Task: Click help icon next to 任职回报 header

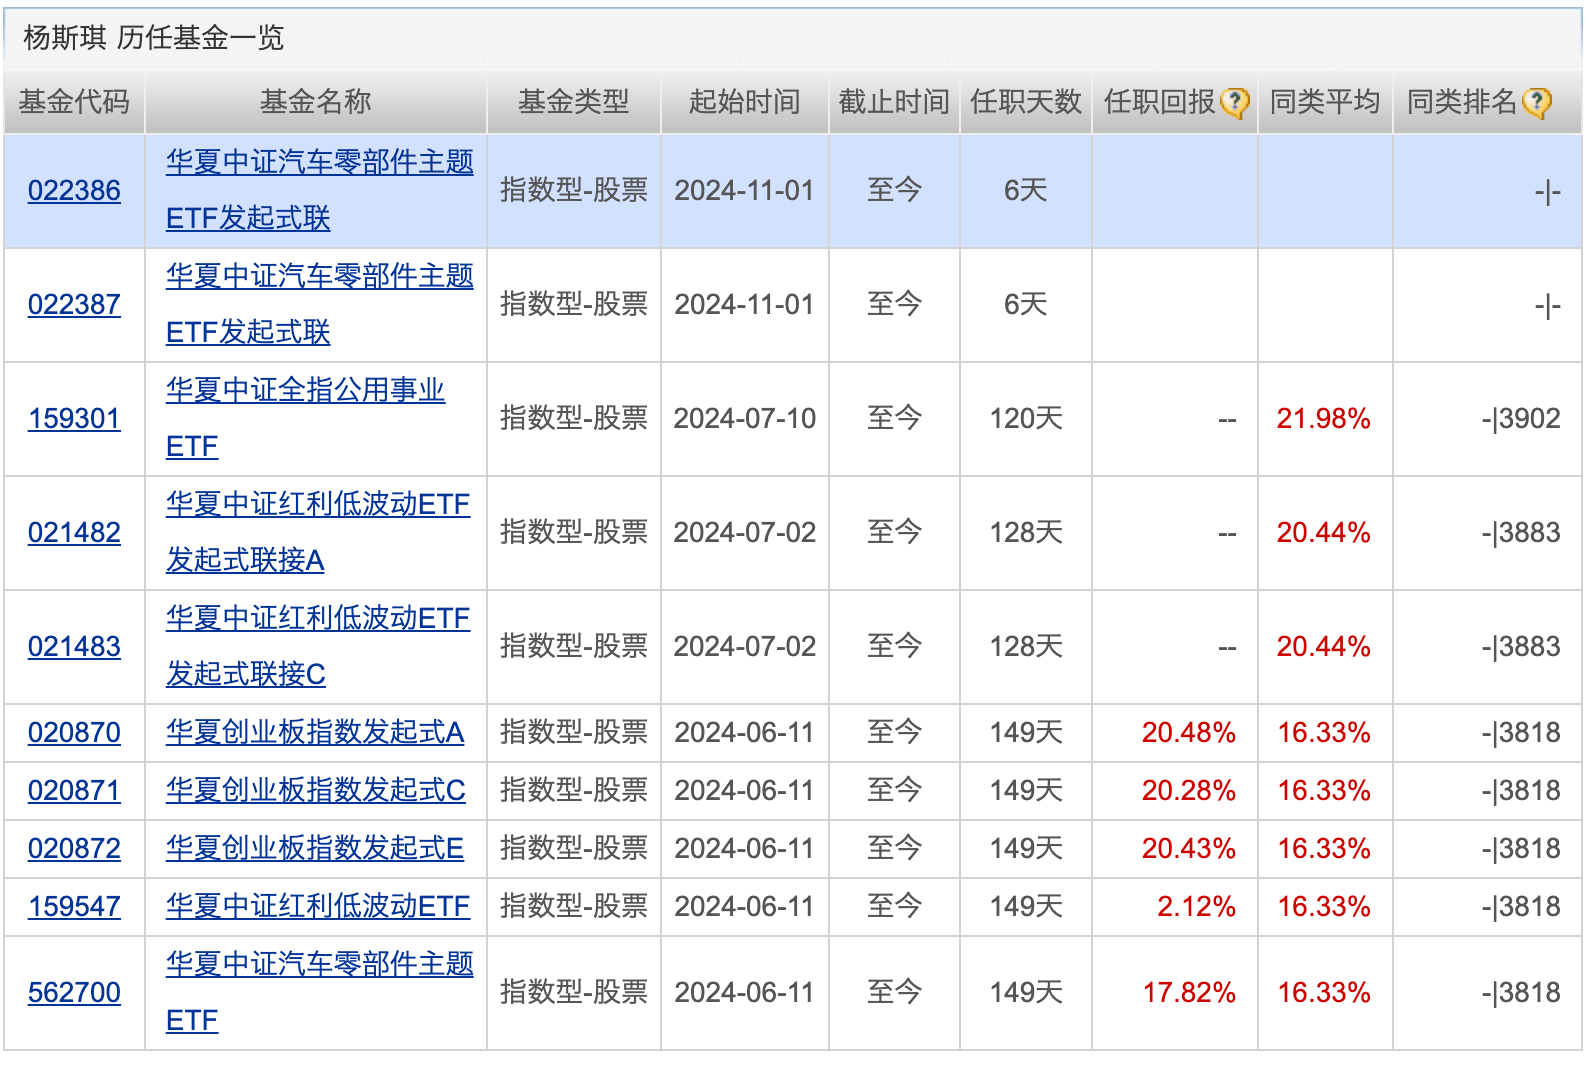Action: (x=1235, y=102)
